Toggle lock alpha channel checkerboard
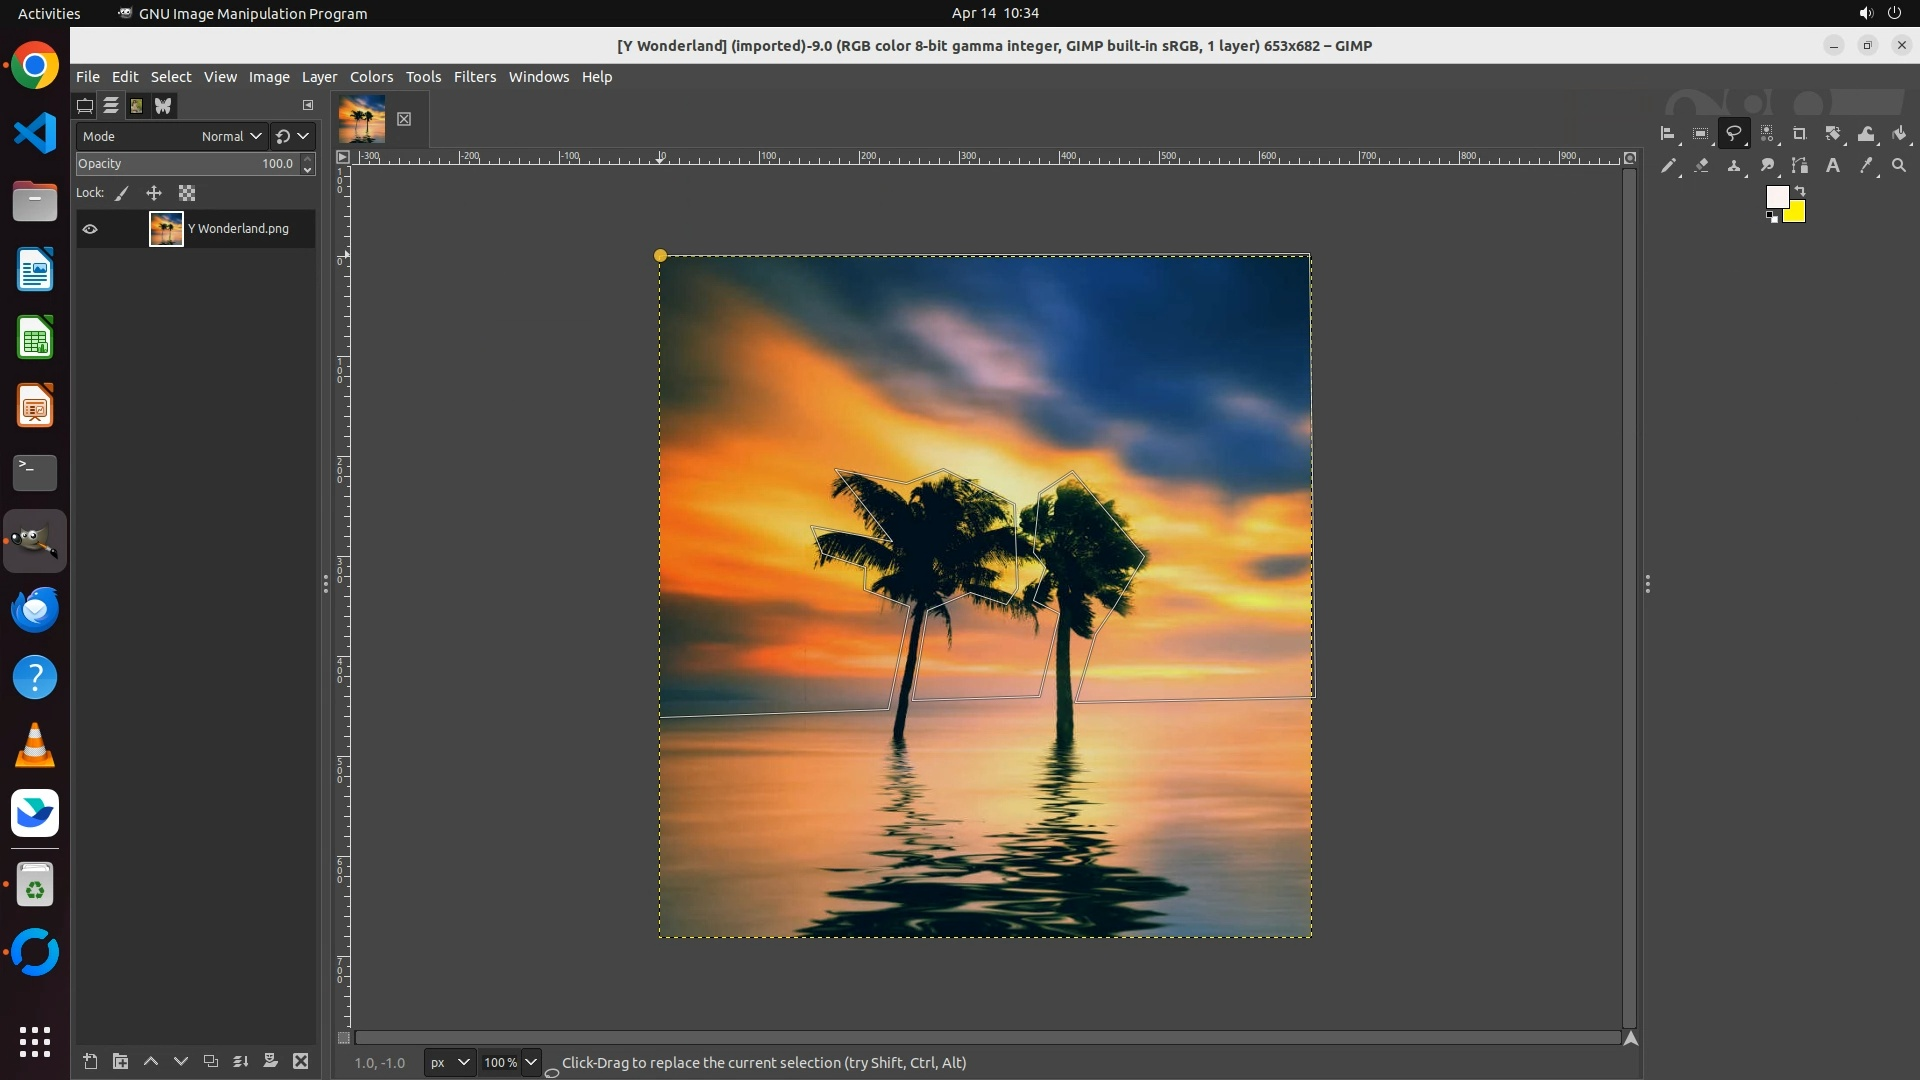This screenshot has width=1920, height=1080. click(187, 194)
